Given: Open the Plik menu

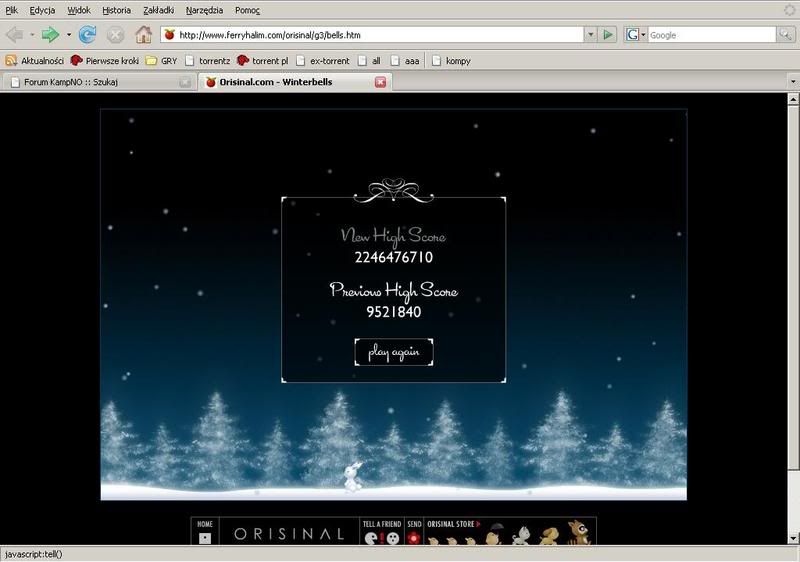Looking at the screenshot, I should coord(11,10).
